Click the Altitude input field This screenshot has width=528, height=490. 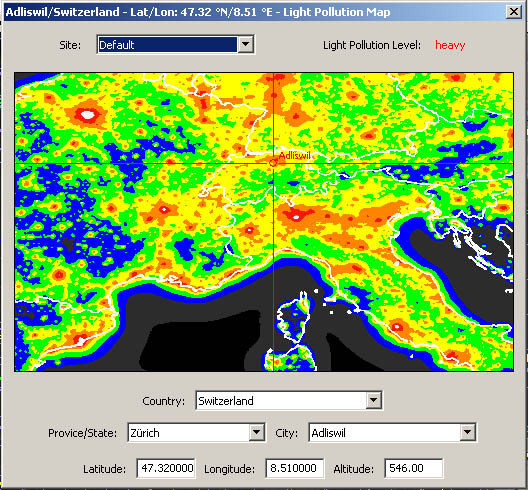414,468
